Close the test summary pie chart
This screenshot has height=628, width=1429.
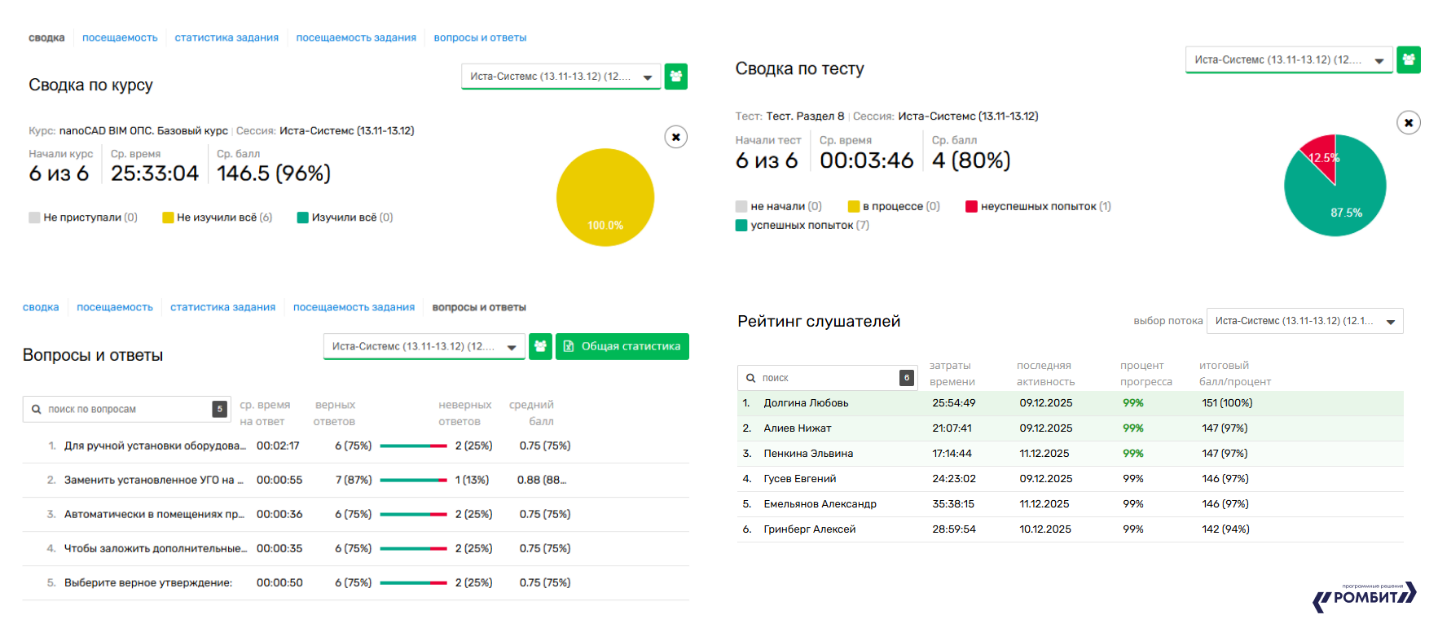[x=1408, y=123]
